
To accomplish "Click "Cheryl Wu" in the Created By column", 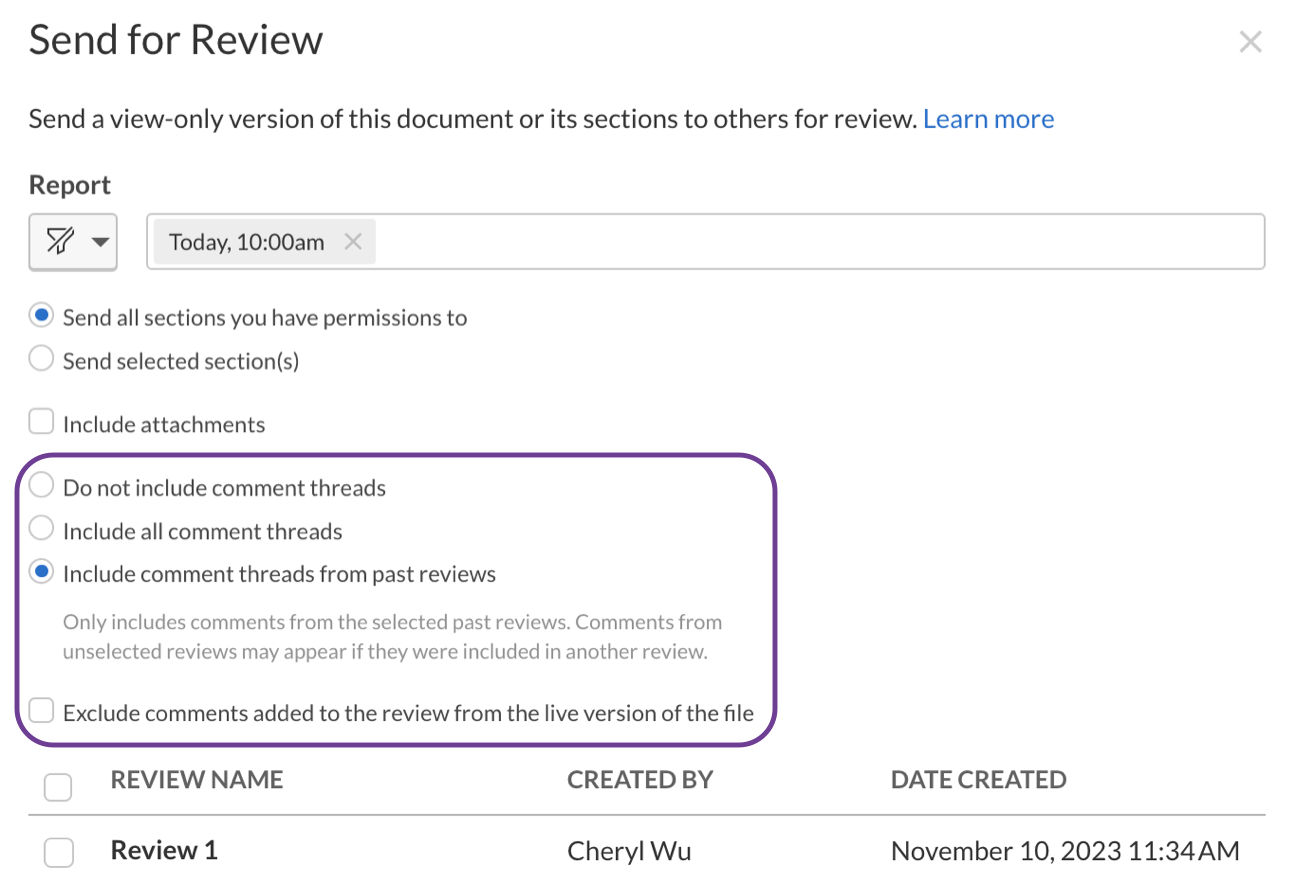I will [x=629, y=850].
